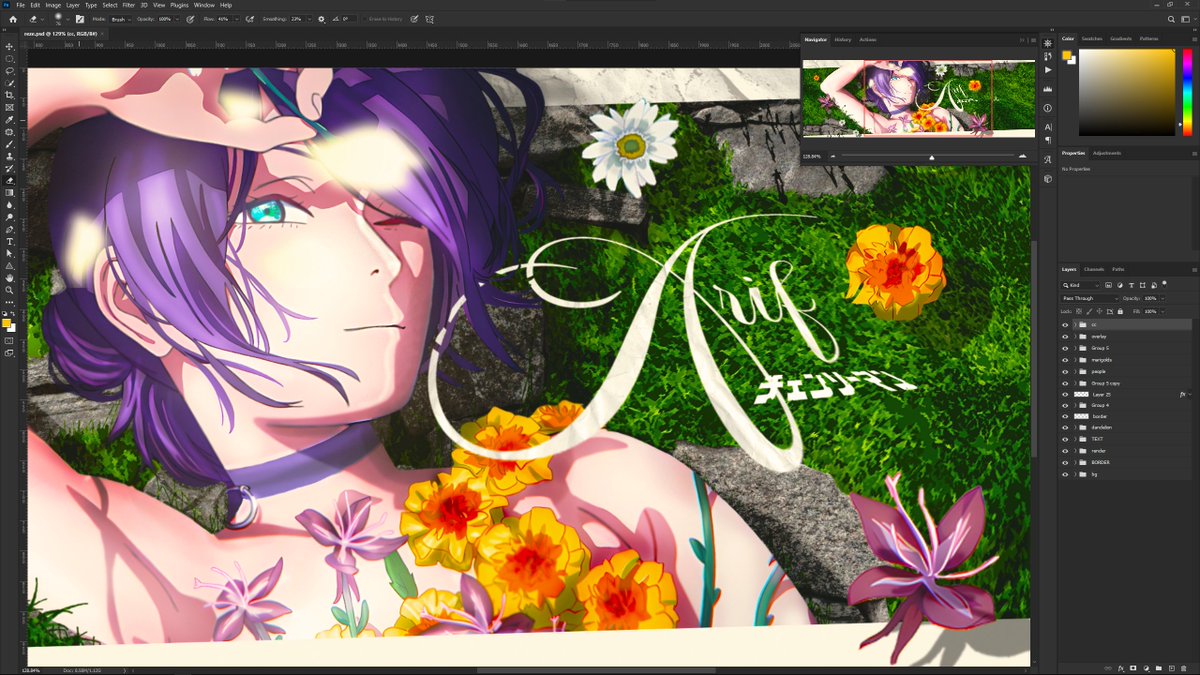This screenshot has height=675, width=1200.
Task: Expand the TEXT layer group
Action: [1075, 440]
